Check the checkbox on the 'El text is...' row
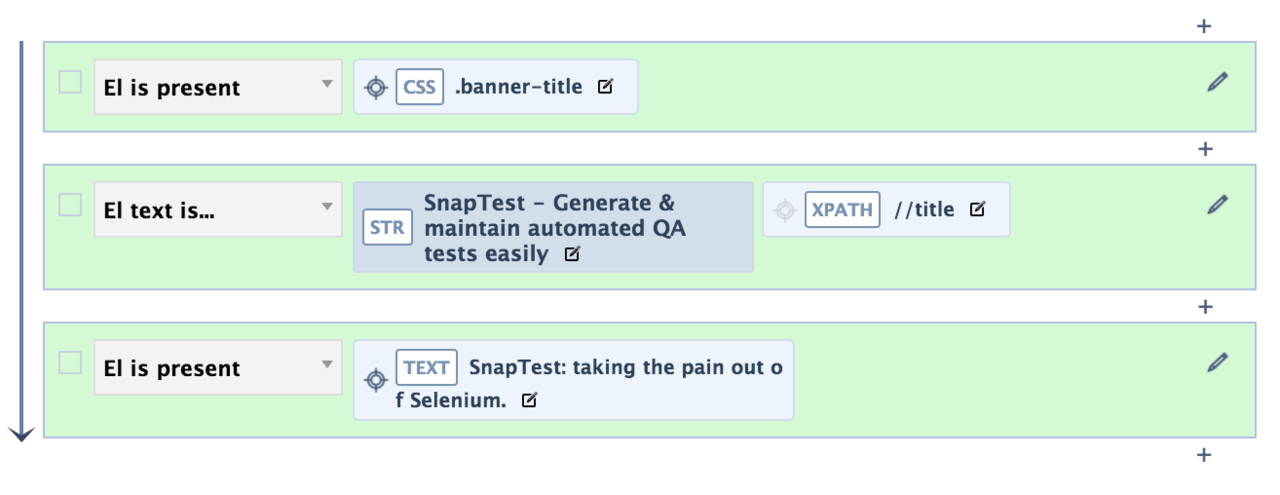The image size is (1280, 495). (x=70, y=204)
